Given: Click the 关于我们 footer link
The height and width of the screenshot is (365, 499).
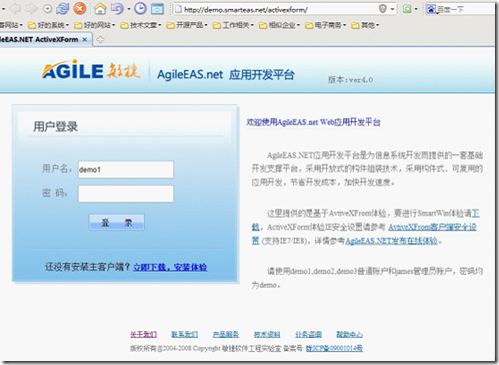Looking at the screenshot, I should click(143, 334).
